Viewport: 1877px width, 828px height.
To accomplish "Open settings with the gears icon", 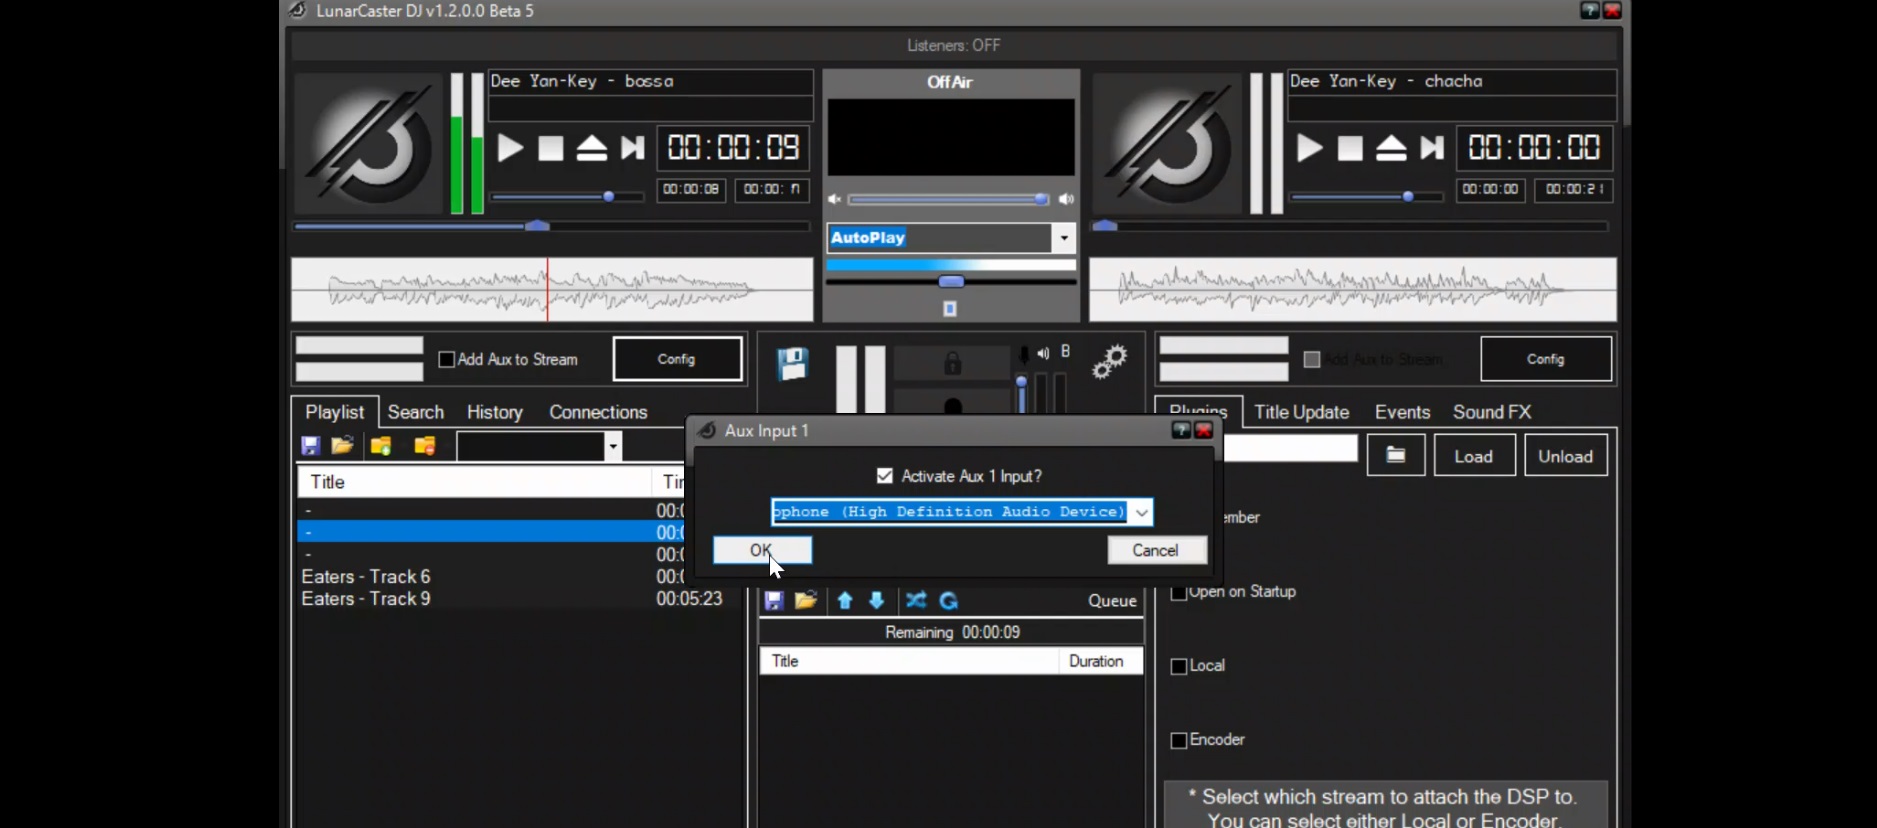I will (1109, 361).
